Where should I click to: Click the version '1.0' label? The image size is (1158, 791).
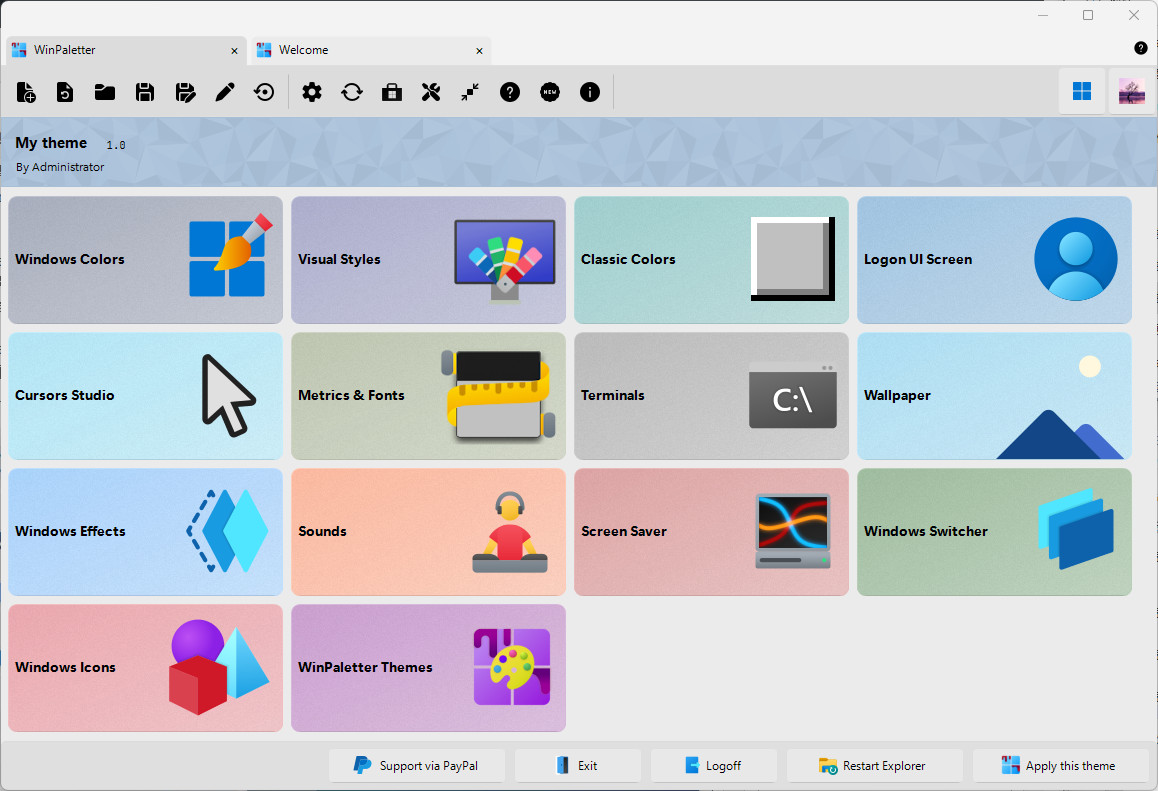116,145
